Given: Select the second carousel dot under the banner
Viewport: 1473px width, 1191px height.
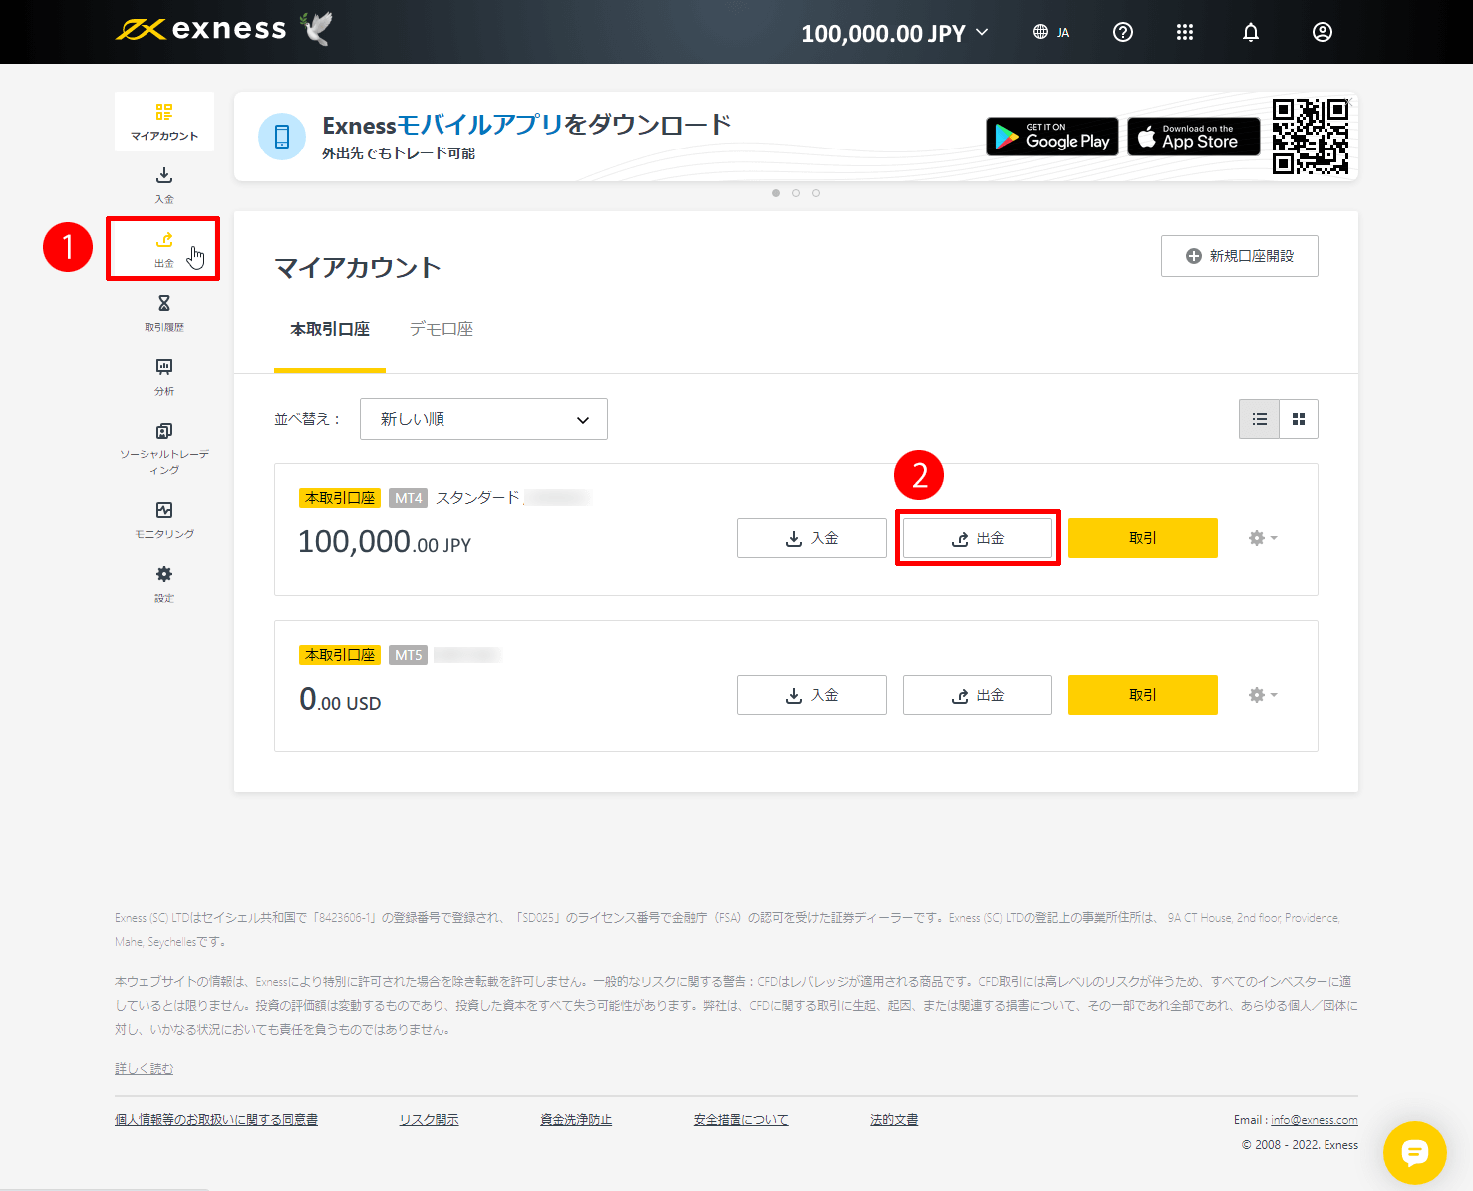Looking at the screenshot, I should click(796, 192).
